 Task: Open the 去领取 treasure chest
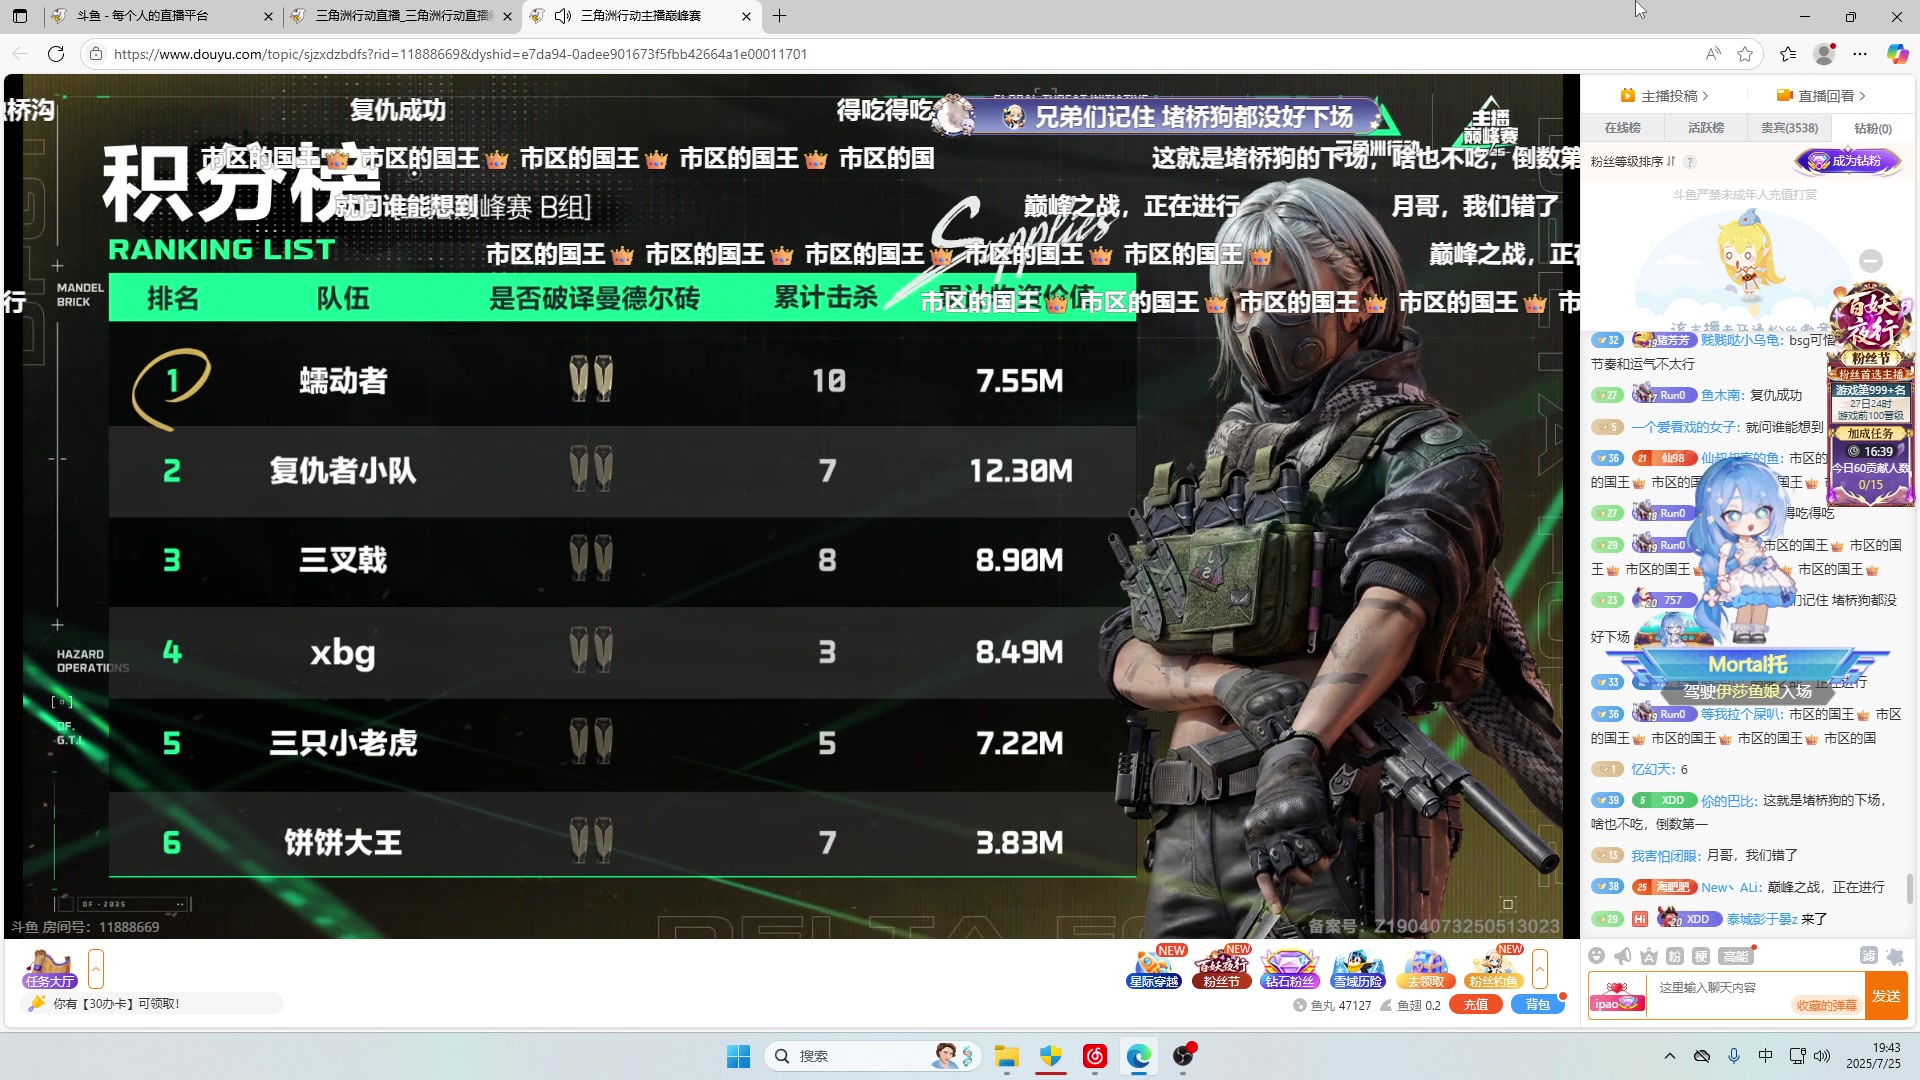(1425, 967)
